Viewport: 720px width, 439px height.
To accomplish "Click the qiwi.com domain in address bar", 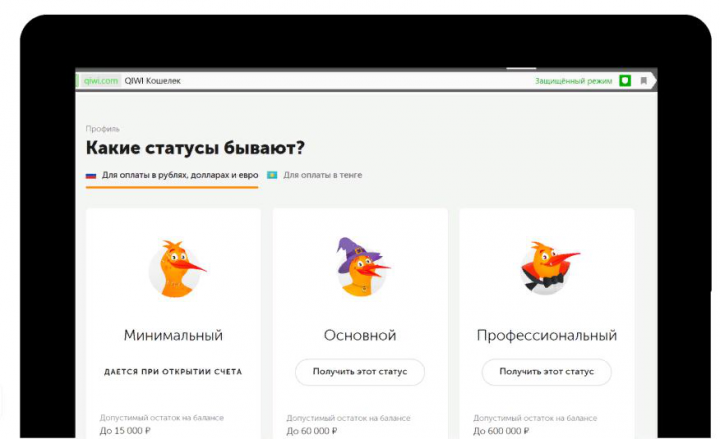I will coord(101,81).
